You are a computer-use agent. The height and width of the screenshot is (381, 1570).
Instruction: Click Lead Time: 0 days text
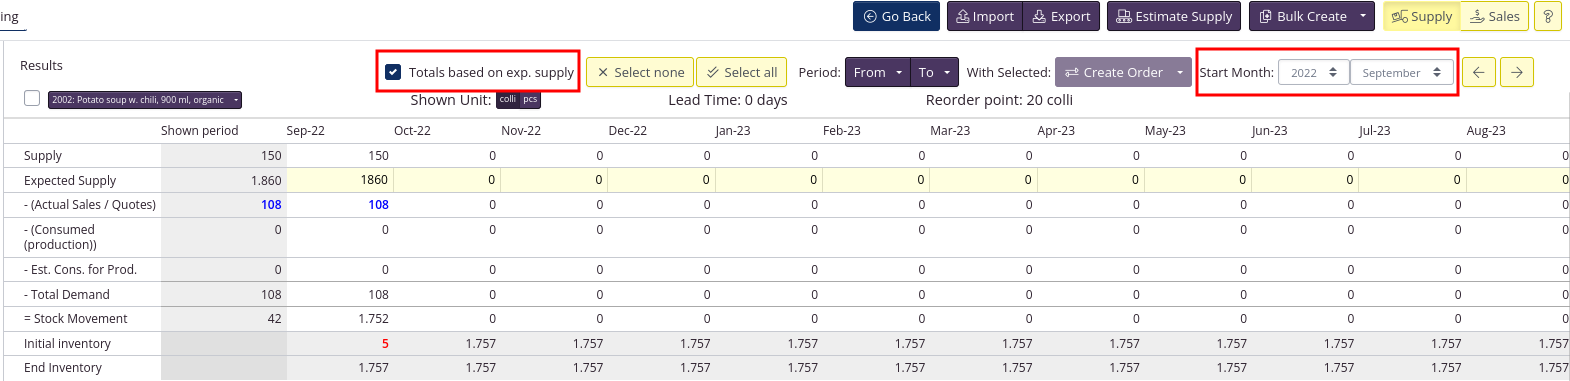pos(728,100)
